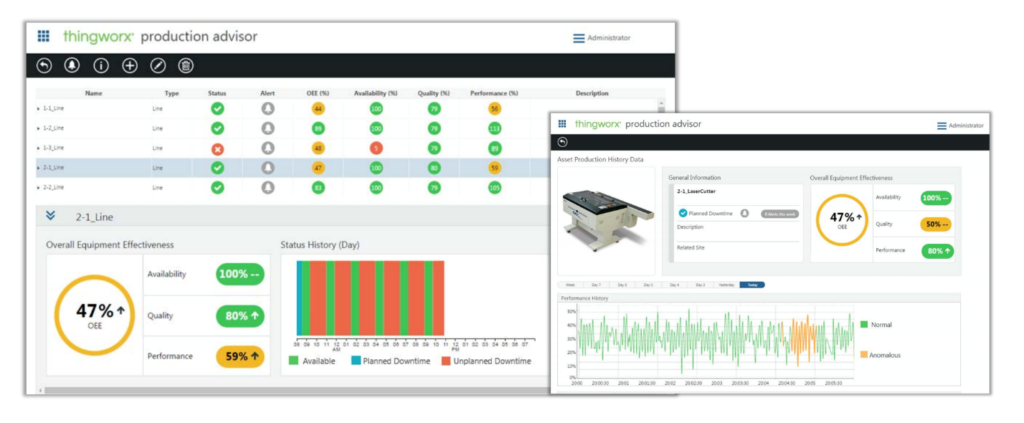Open the hamburger menu beside Administrator in line list window
Image resolution: width=1024 pixels, height=423 pixels.
pyautogui.click(x=579, y=39)
